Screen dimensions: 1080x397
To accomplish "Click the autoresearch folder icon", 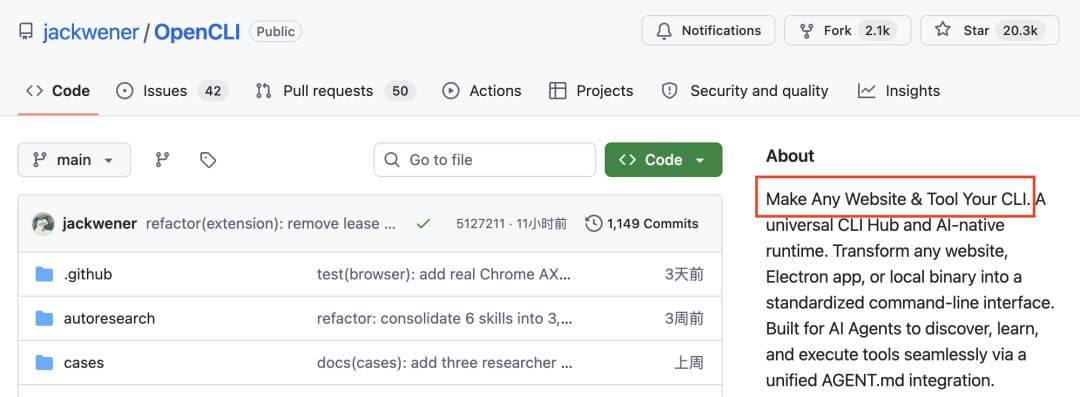I will pos(44,318).
